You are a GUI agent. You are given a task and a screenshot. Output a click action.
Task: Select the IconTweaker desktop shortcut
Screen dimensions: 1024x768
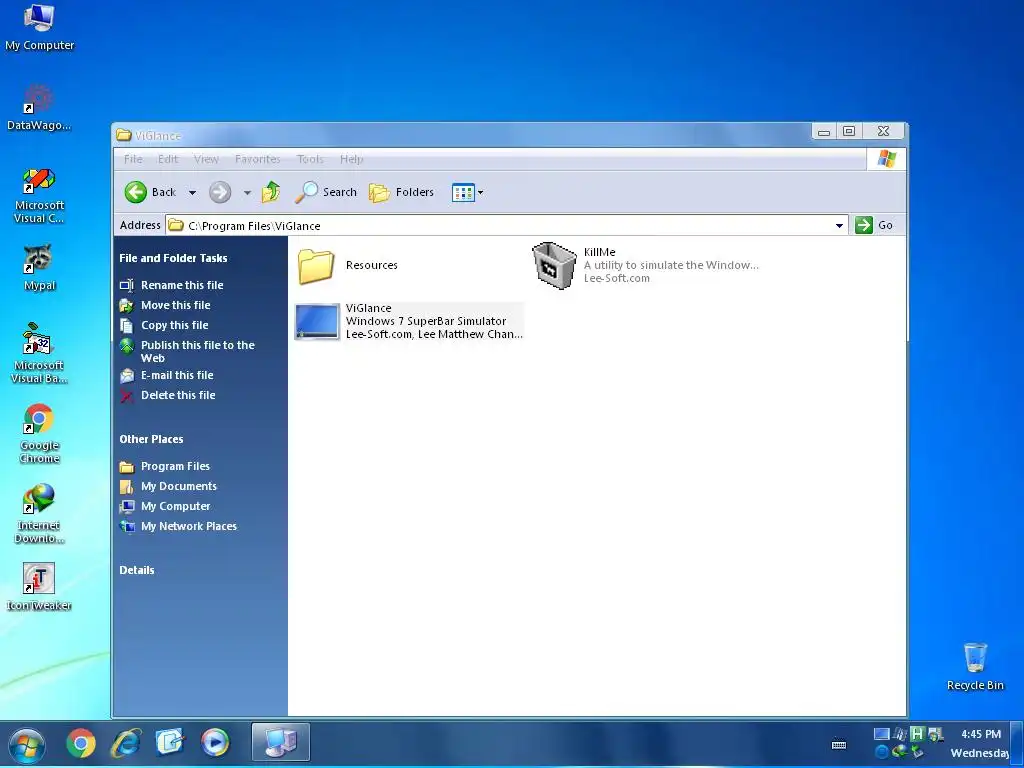coord(39,587)
